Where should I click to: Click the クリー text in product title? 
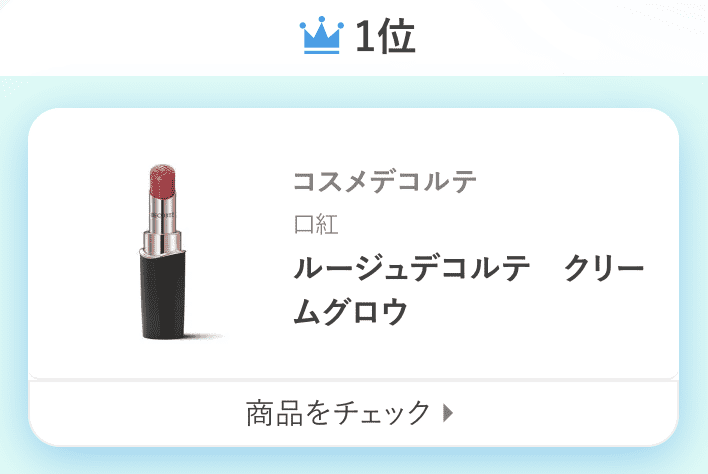pyautogui.click(x=605, y=268)
